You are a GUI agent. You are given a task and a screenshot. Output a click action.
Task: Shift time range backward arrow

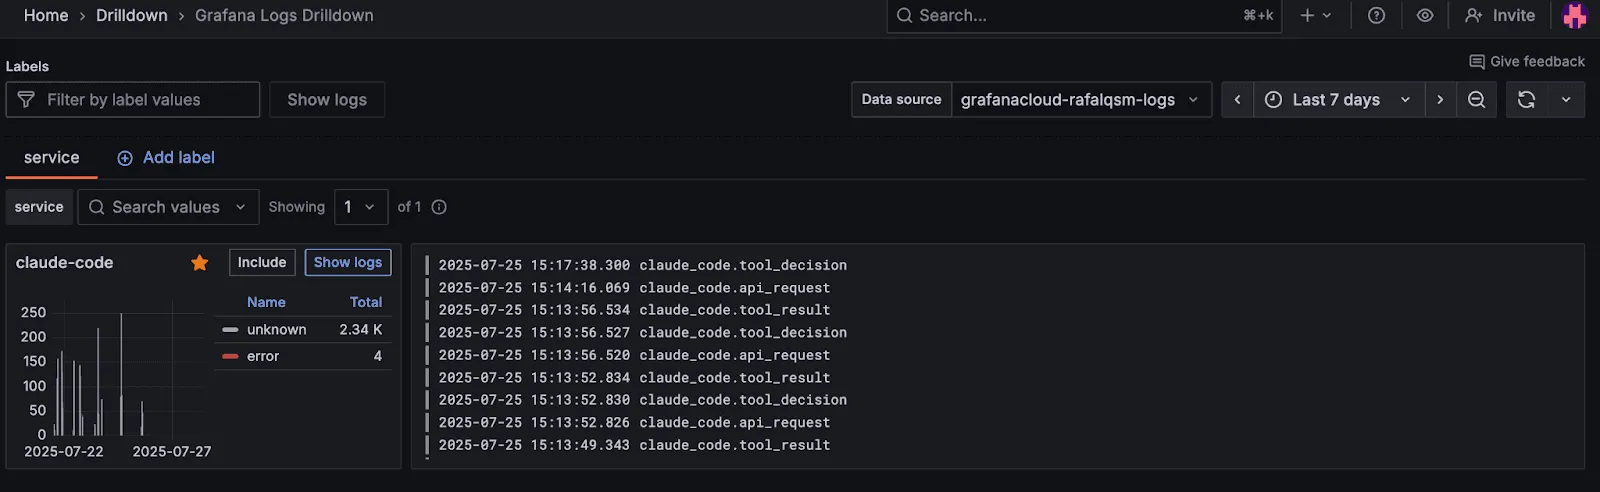click(x=1237, y=99)
